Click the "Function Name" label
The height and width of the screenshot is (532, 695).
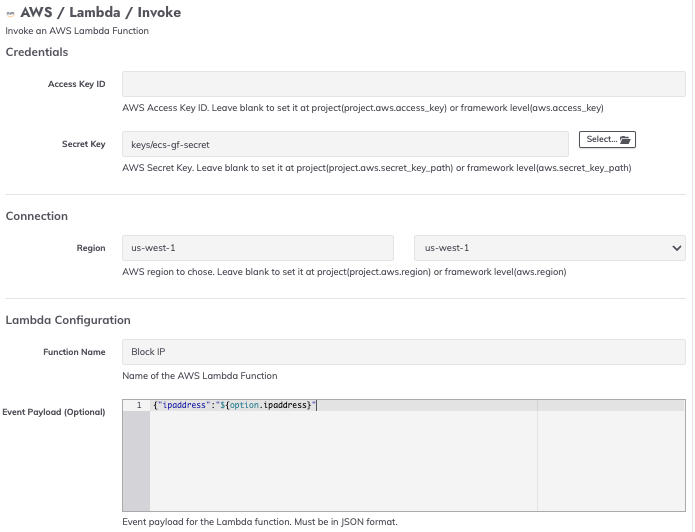74,352
